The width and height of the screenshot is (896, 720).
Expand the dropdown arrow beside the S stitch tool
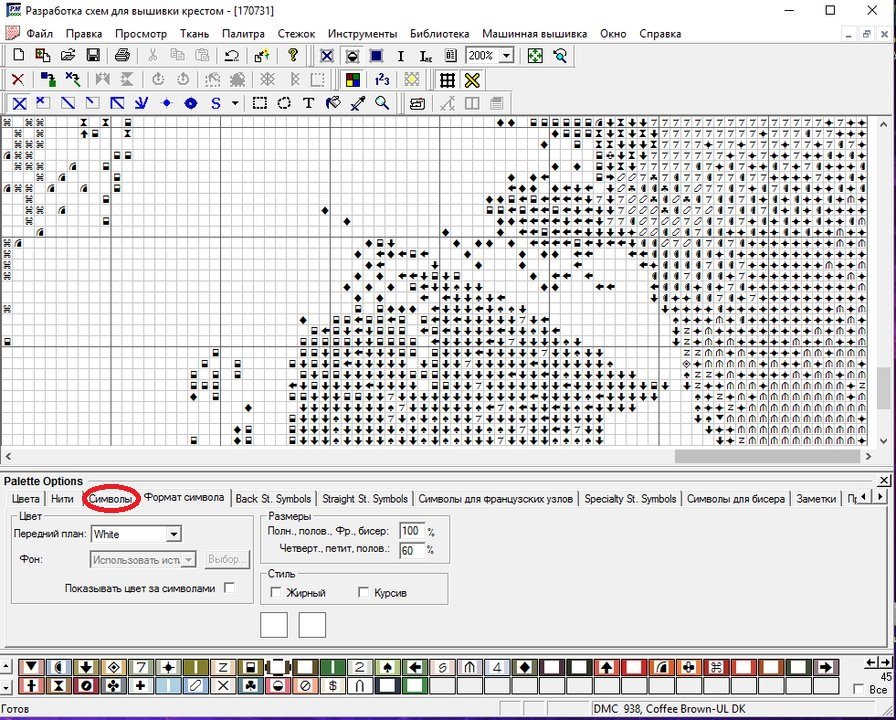click(x=235, y=103)
